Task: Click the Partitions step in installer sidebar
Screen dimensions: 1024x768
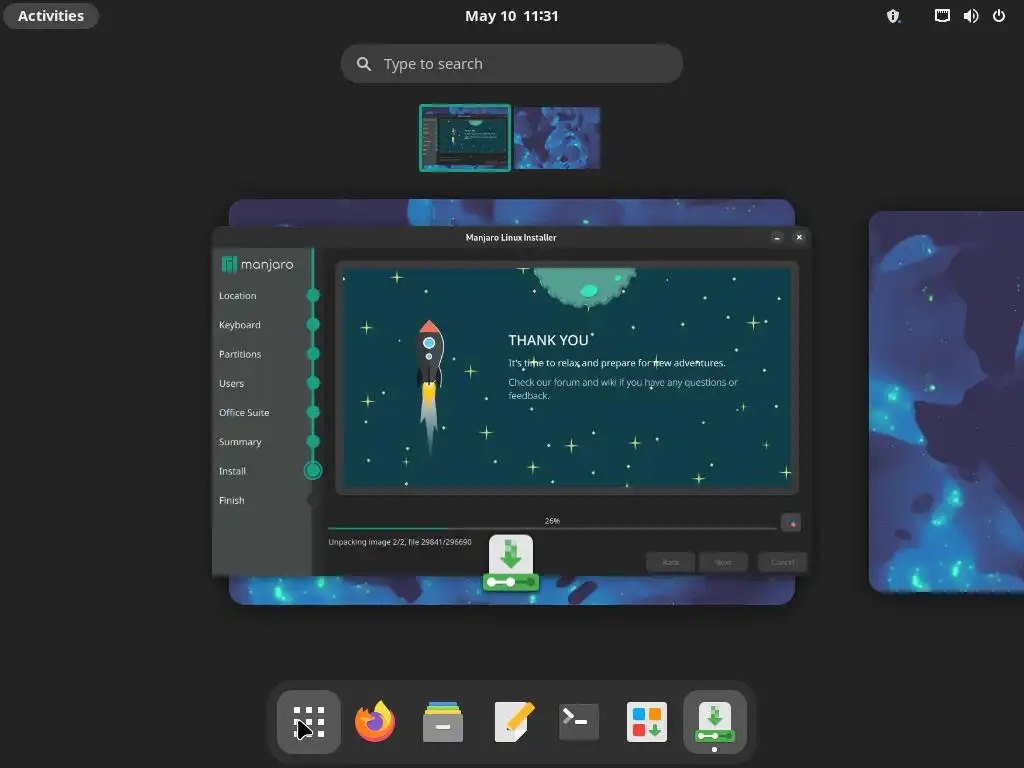Action: coord(240,354)
